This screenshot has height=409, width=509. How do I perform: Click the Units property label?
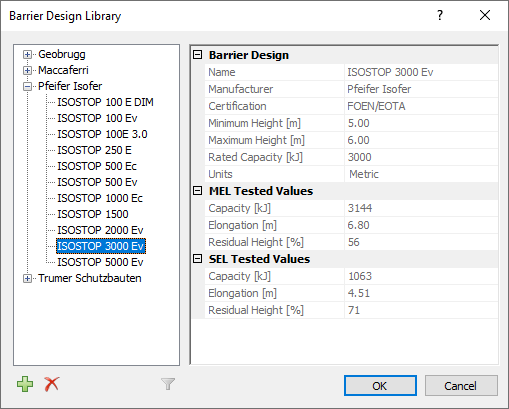pyautogui.click(x=220, y=174)
